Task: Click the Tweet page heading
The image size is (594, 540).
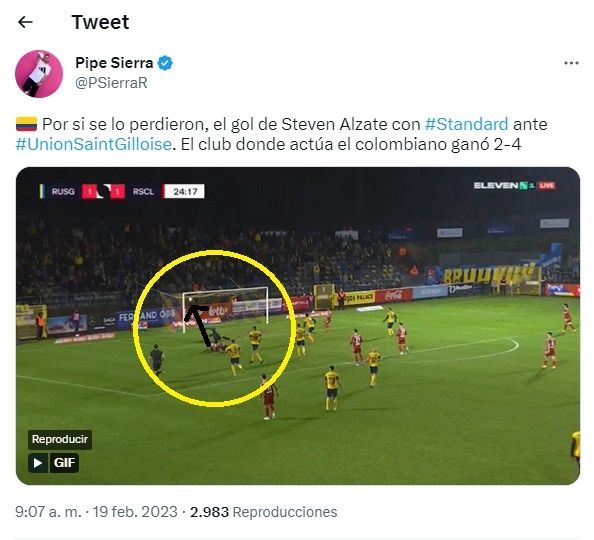Action: pyautogui.click(x=100, y=22)
